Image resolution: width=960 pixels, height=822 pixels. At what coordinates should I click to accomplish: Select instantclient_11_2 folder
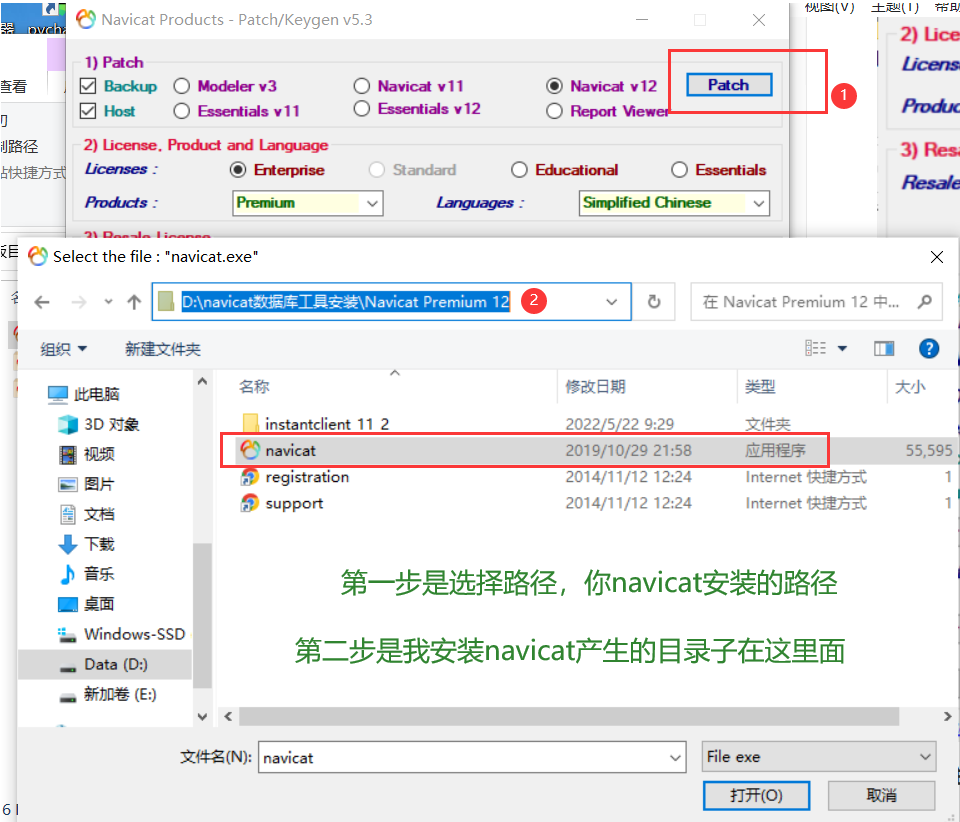(315, 424)
